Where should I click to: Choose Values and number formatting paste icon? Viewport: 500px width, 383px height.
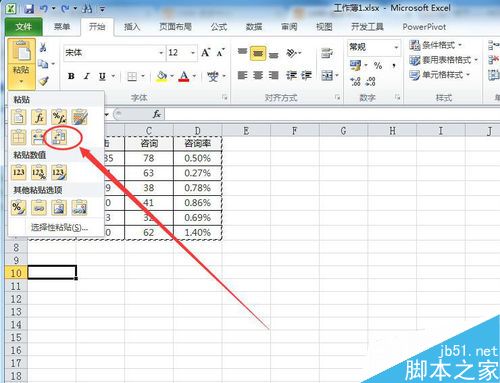(x=39, y=173)
